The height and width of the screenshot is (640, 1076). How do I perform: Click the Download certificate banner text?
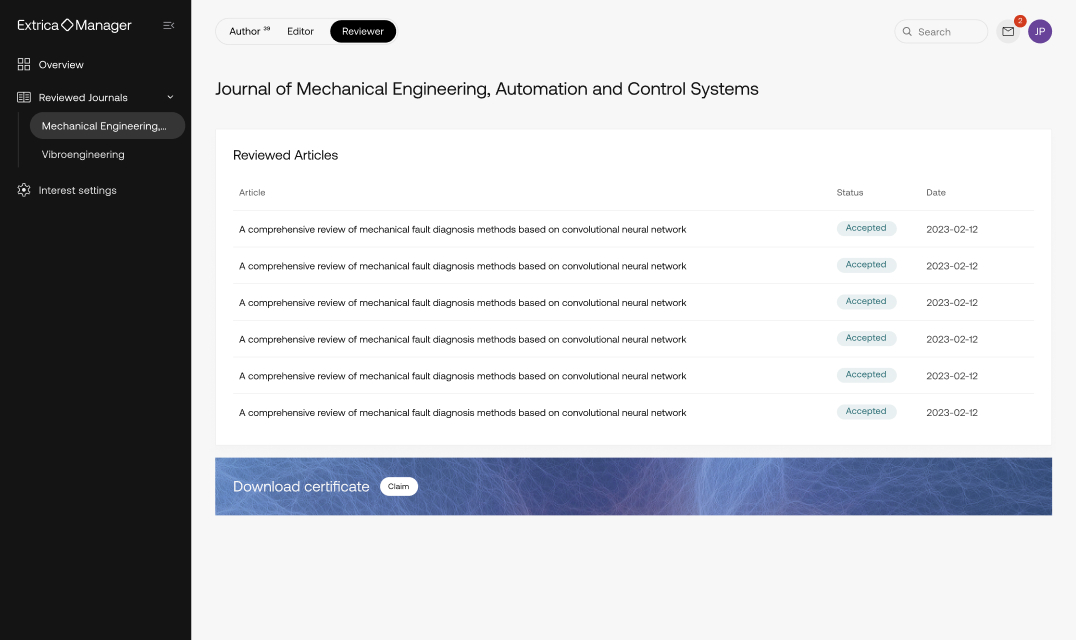[x=301, y=486]
